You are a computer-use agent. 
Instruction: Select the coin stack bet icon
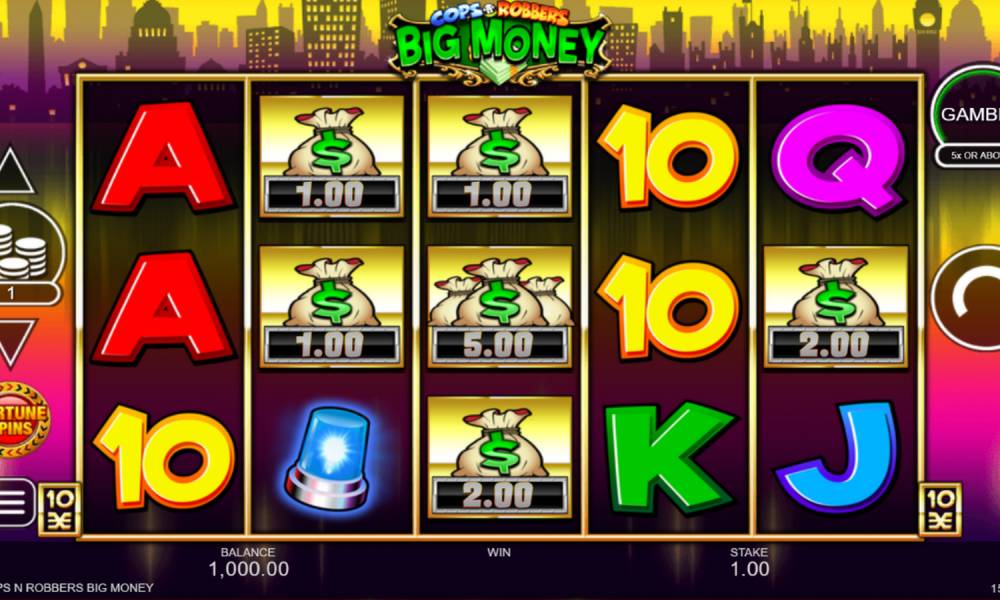[24, 252]
